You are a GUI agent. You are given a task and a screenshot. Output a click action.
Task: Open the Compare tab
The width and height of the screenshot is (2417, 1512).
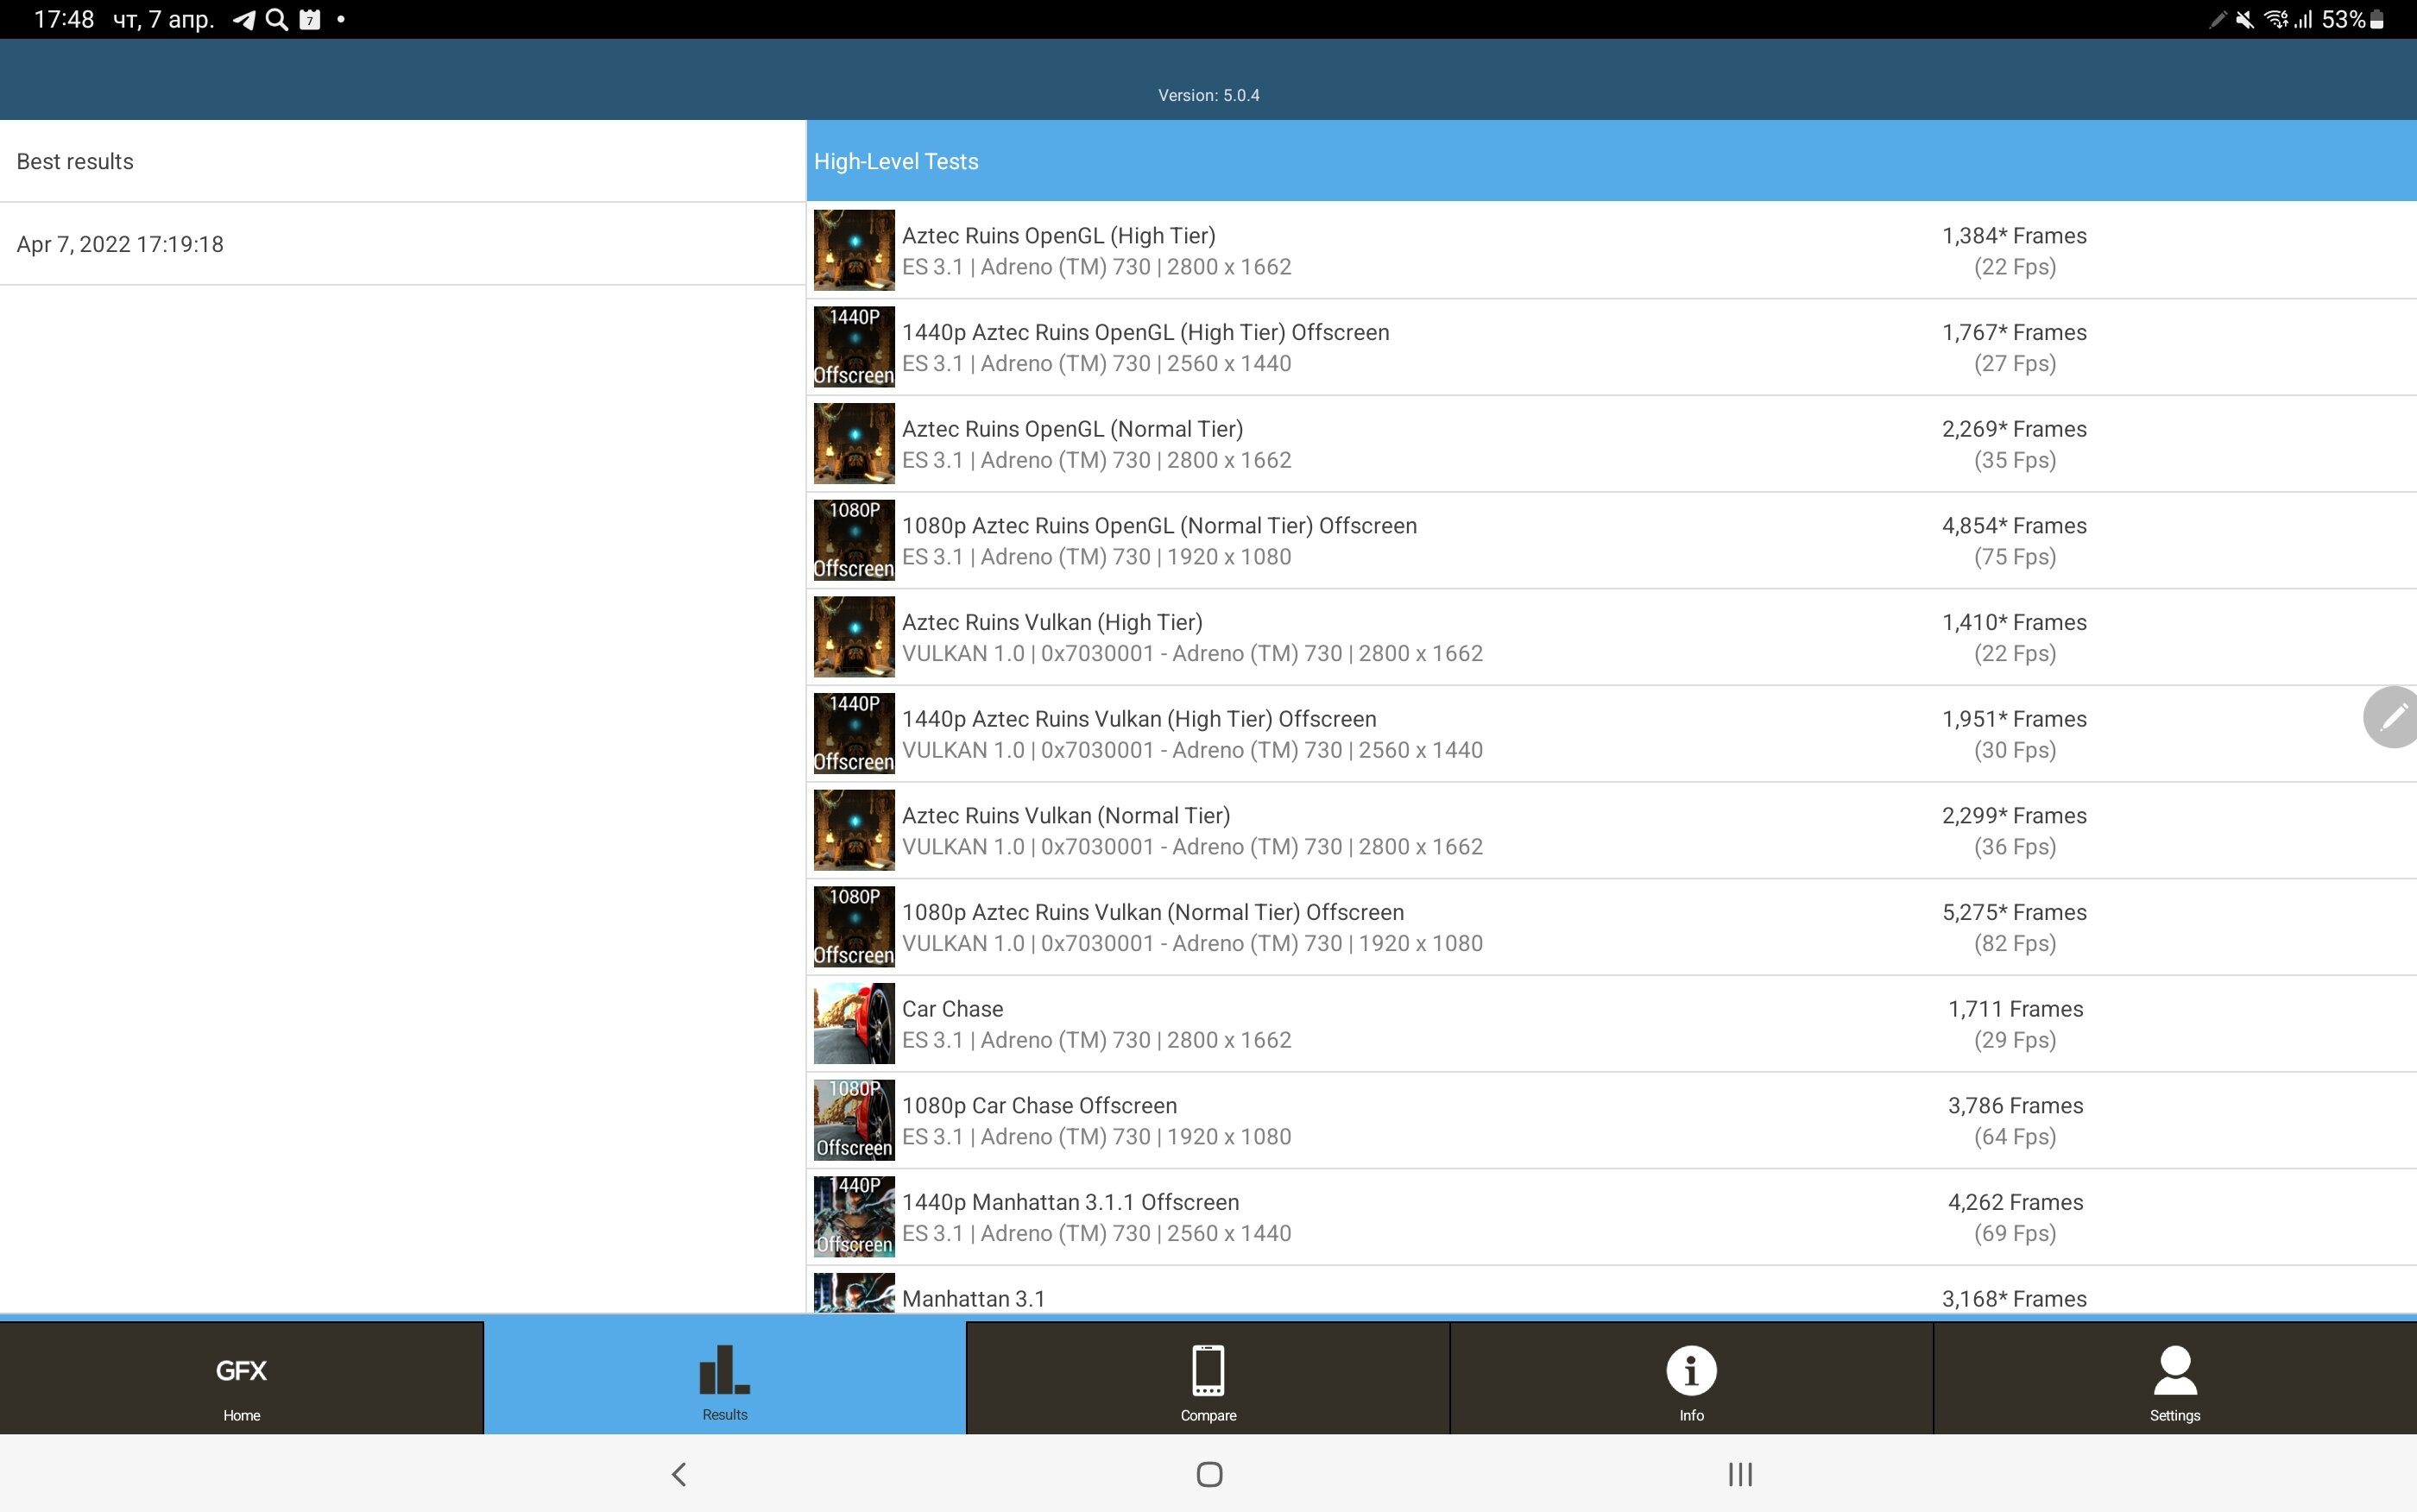tap(1208, 1379)
